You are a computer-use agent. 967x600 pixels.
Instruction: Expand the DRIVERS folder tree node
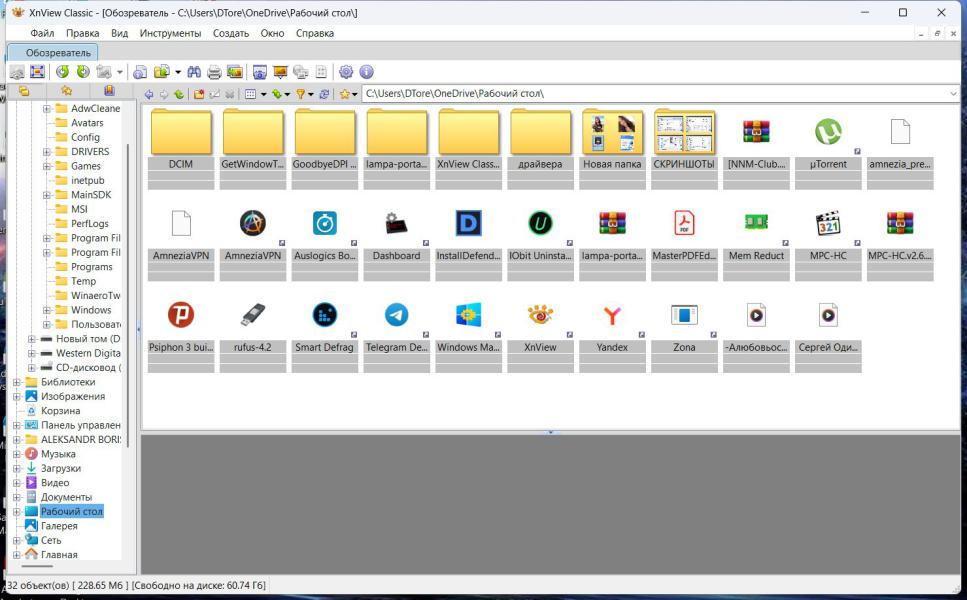click(47, 152)
